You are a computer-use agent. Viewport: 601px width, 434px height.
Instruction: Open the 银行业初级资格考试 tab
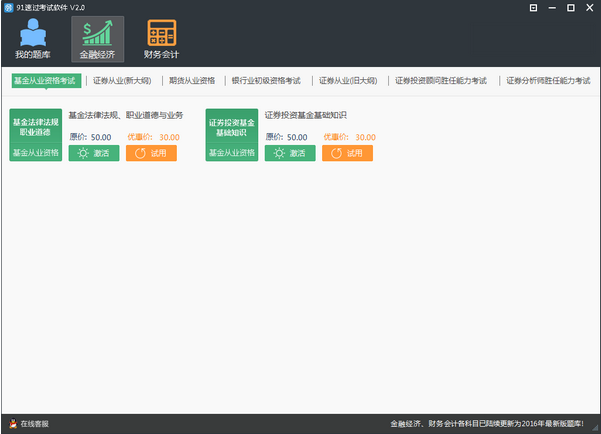click(266, 81)
